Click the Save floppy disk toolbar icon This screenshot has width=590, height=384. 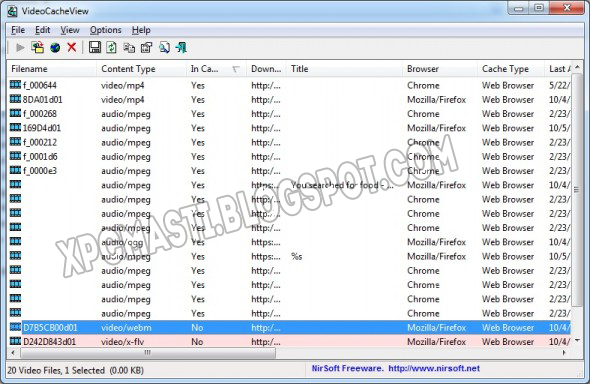coord(94,47)
